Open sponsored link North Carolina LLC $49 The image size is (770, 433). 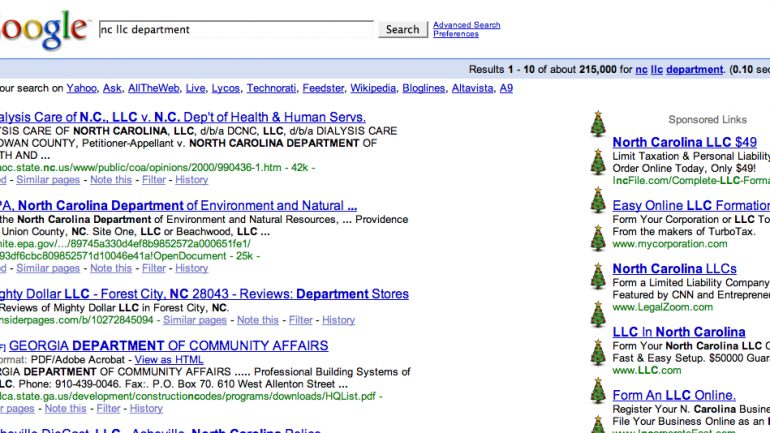[x=685, y=142]
